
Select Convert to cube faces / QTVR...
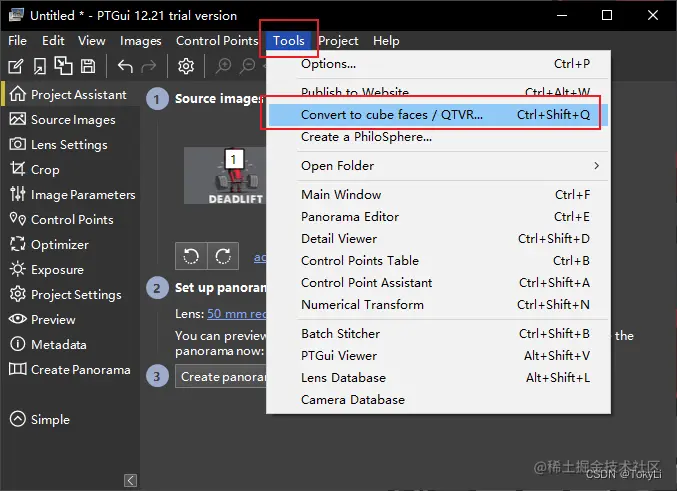[438, 115]
